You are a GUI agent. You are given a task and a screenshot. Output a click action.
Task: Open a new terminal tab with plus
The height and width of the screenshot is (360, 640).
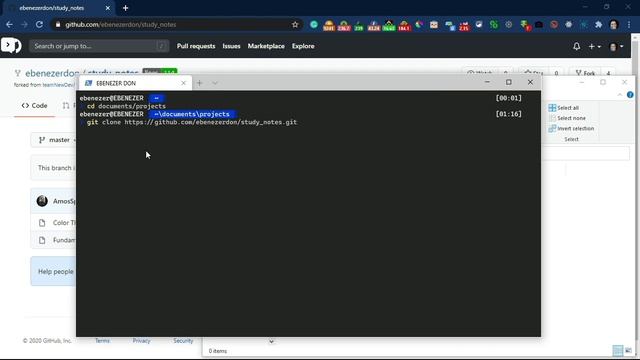[200, 83]
